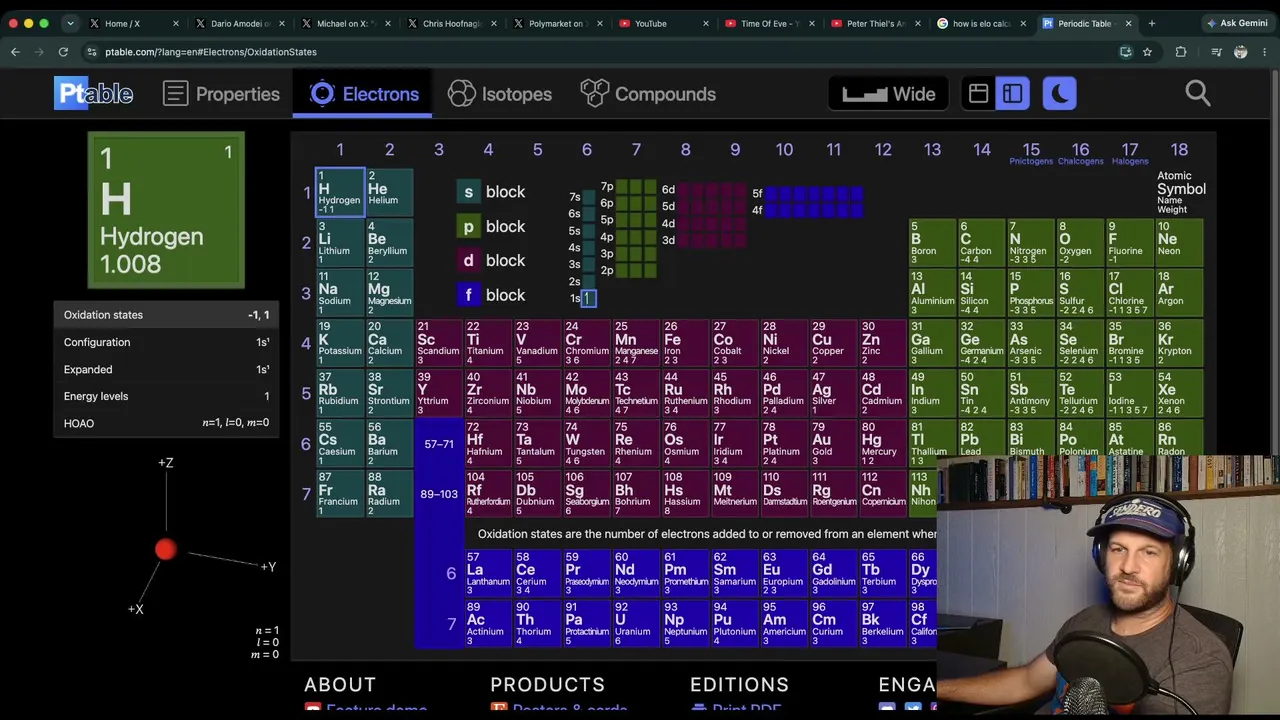This screenshot has height=720, width=1280.
Task: Select the Hydrogen cell in the table
Action: [x=340, y=192]
